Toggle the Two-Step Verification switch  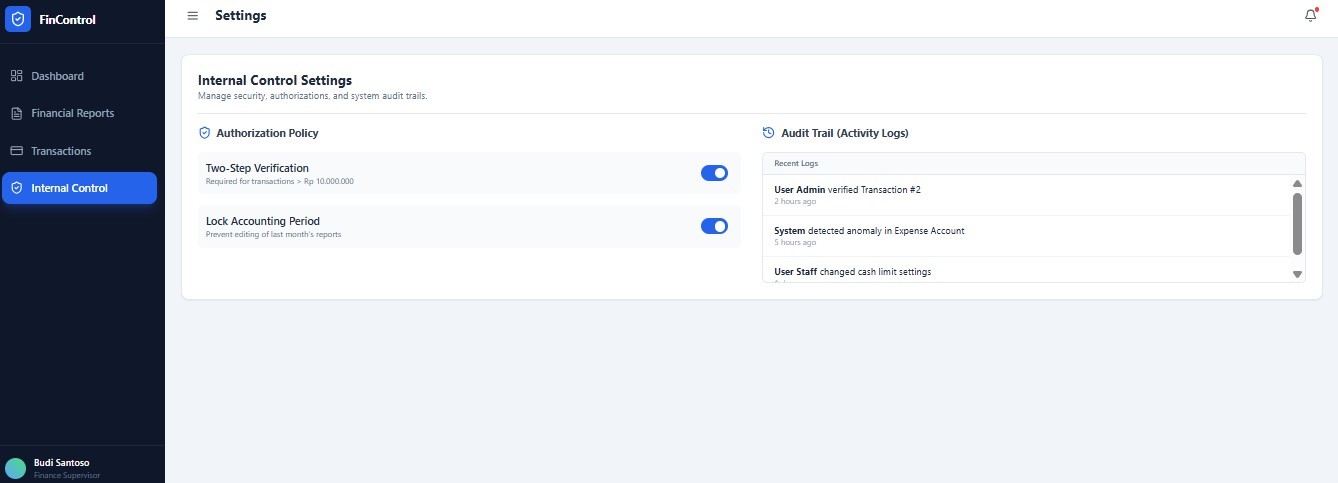[x=714, y=173]
